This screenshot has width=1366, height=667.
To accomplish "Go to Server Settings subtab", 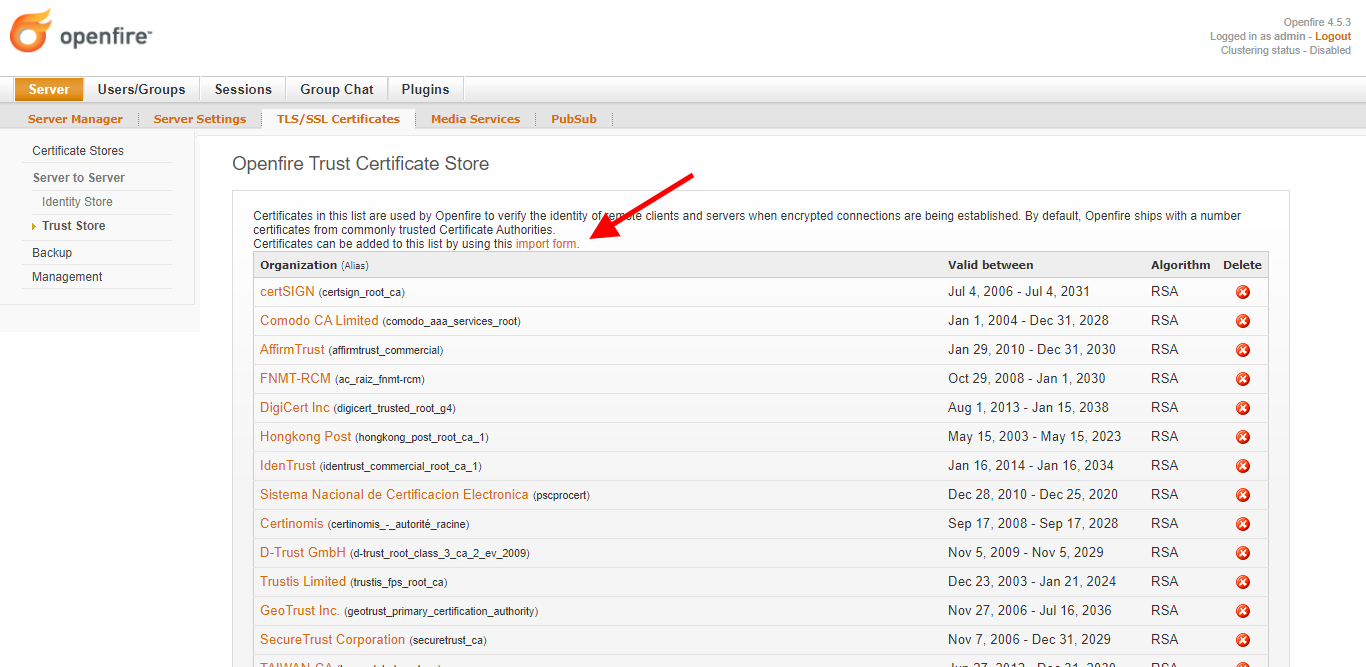I will [200, 119].
